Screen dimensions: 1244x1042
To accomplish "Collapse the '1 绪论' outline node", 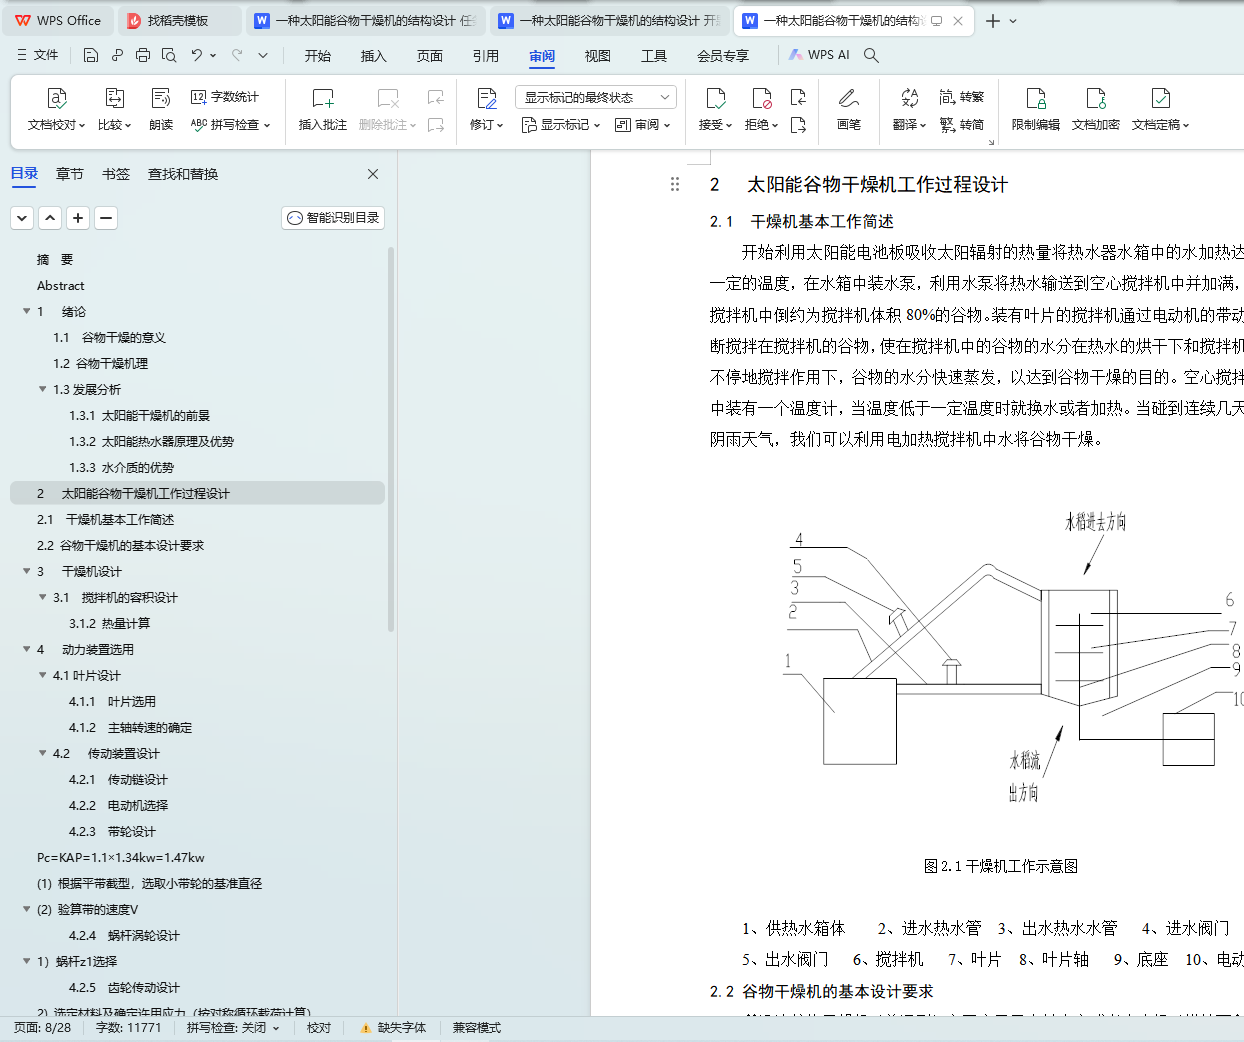I will click(27, 312).
